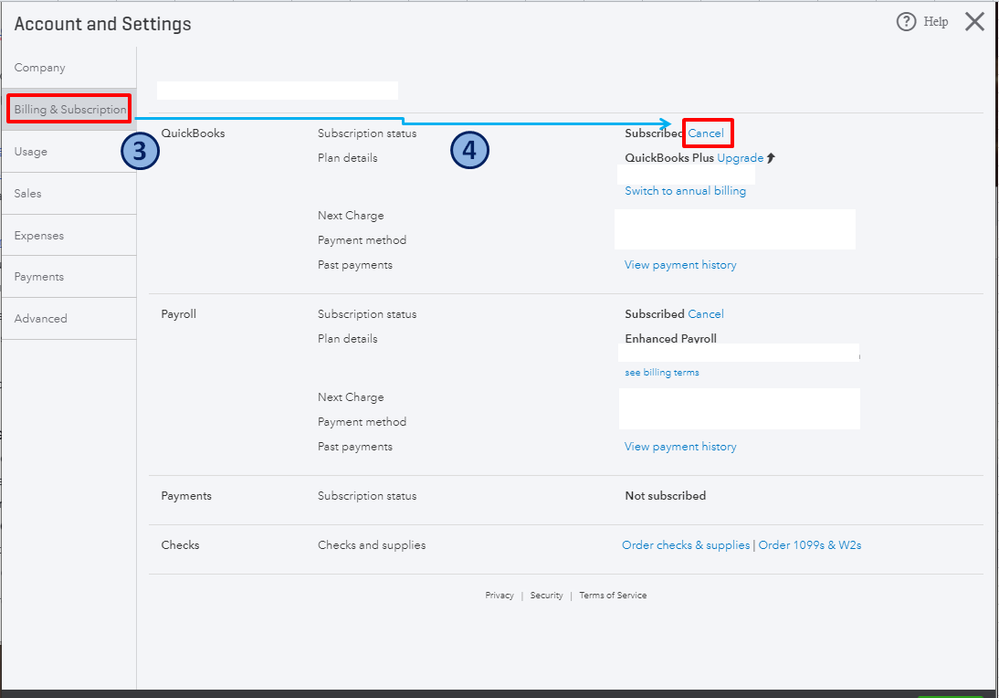Go to the Expenses tab
This screenshot has width=999, height=698.
click(39, 236)
